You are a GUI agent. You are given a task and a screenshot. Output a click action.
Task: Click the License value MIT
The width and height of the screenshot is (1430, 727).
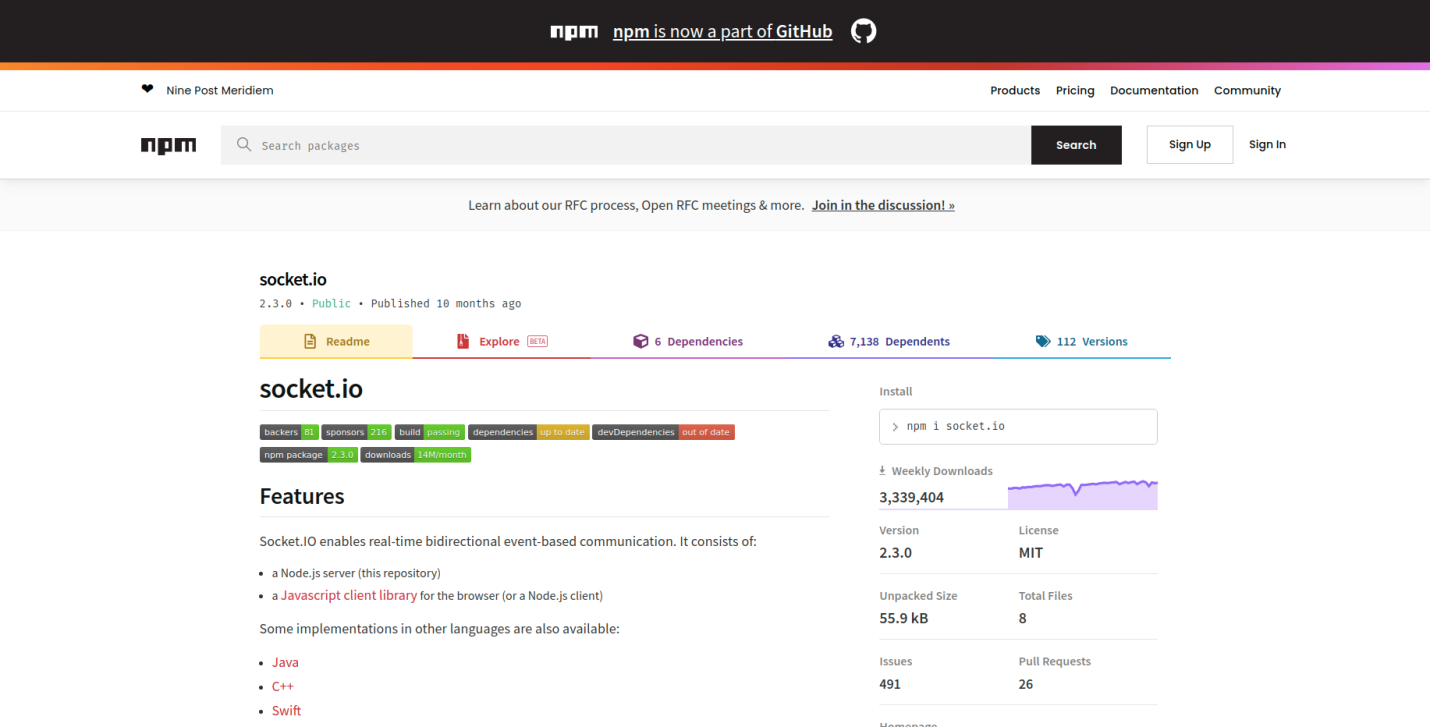click(x=1031, y=552)
